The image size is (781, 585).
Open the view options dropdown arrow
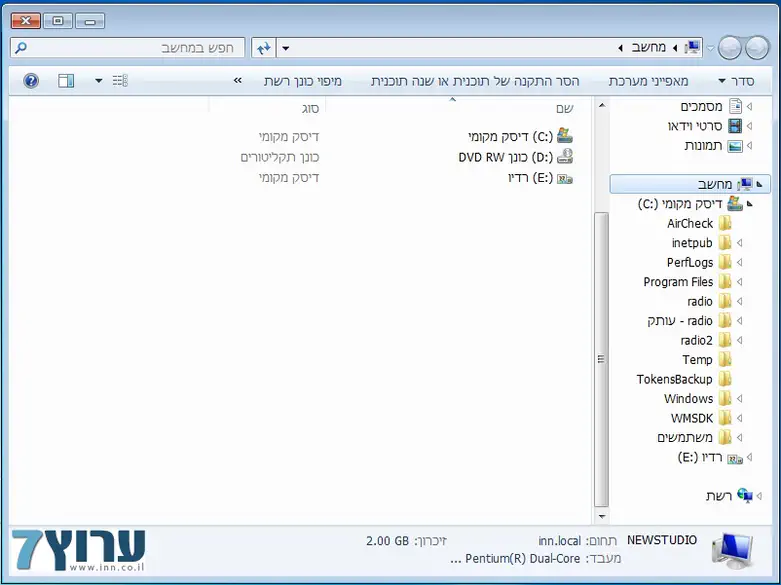tap(98, 80)
